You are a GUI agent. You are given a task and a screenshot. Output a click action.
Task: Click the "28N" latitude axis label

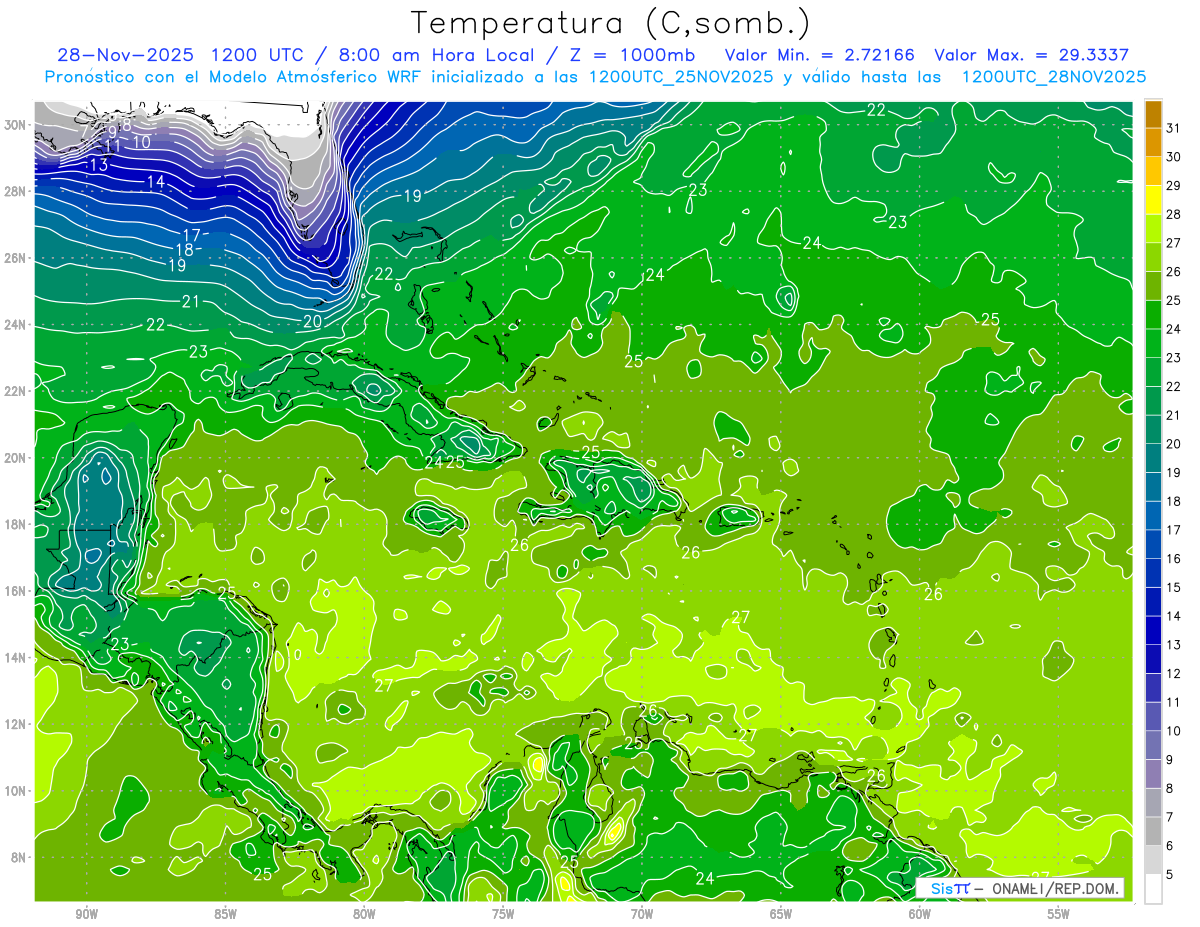15,191
